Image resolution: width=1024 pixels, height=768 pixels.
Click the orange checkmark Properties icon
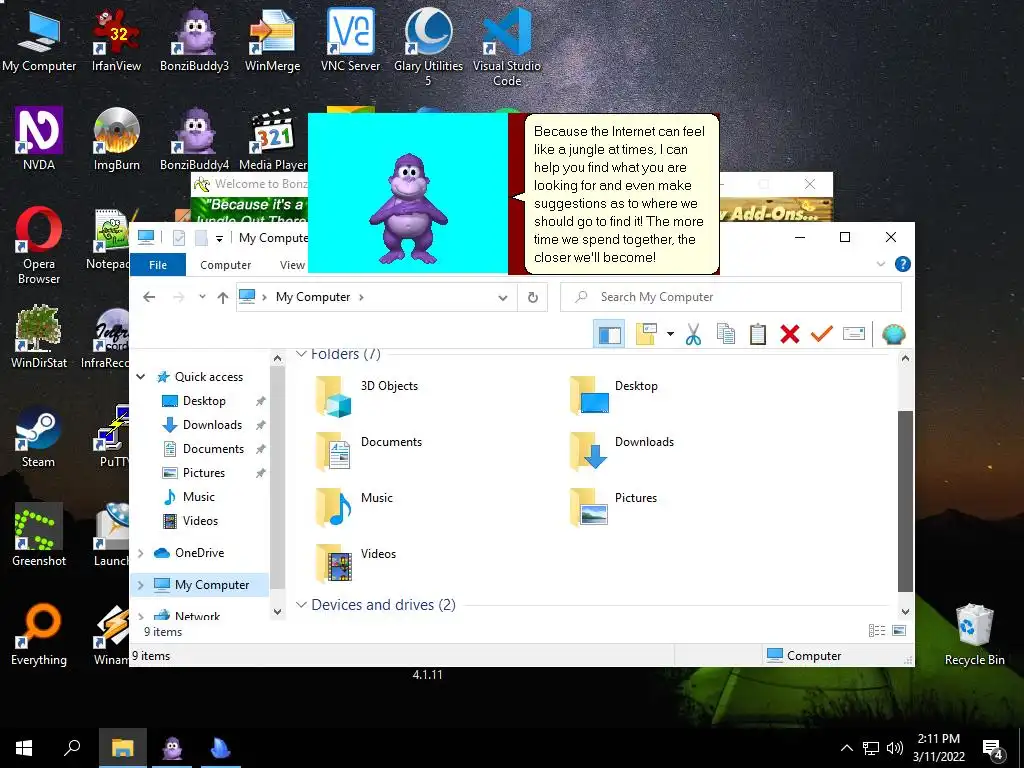coord(822,334)
